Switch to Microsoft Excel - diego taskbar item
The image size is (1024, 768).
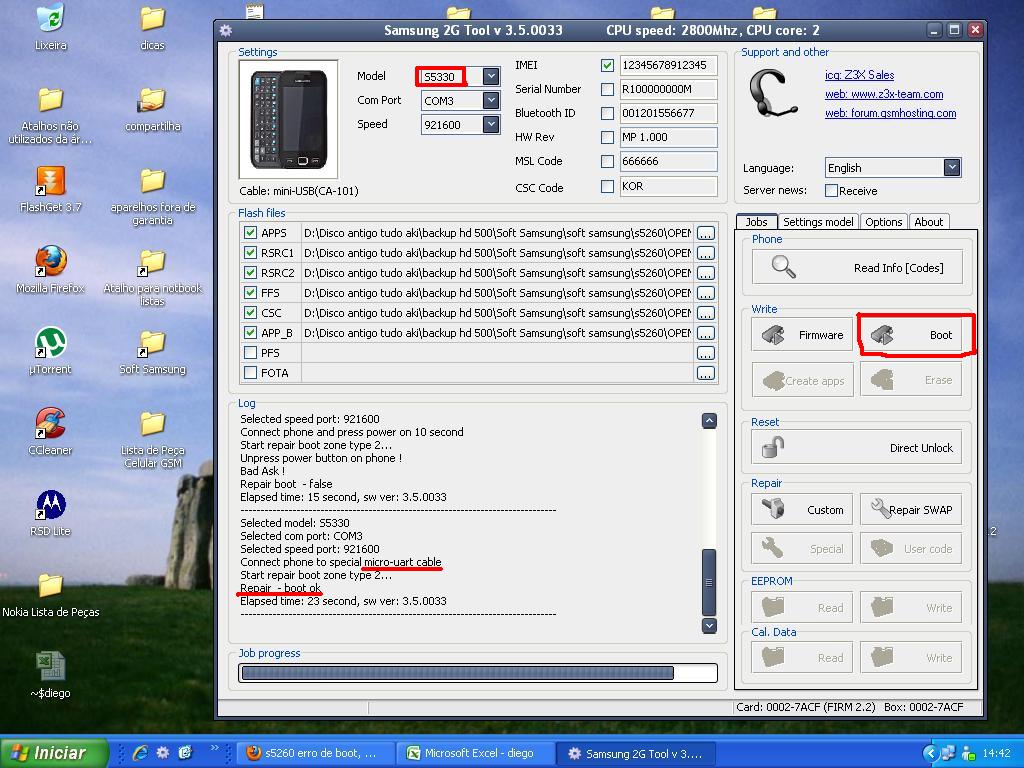click(477, 754)
